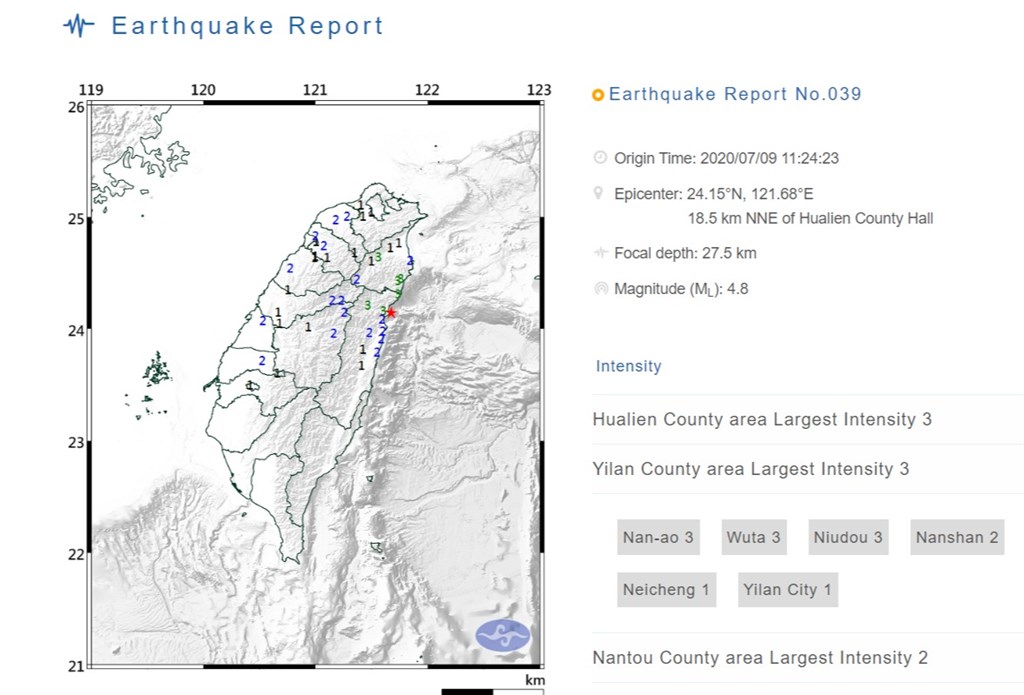Click the magnitude icon beside Magnitude 4.8
1024x695 pixels.
coord(600,288)
